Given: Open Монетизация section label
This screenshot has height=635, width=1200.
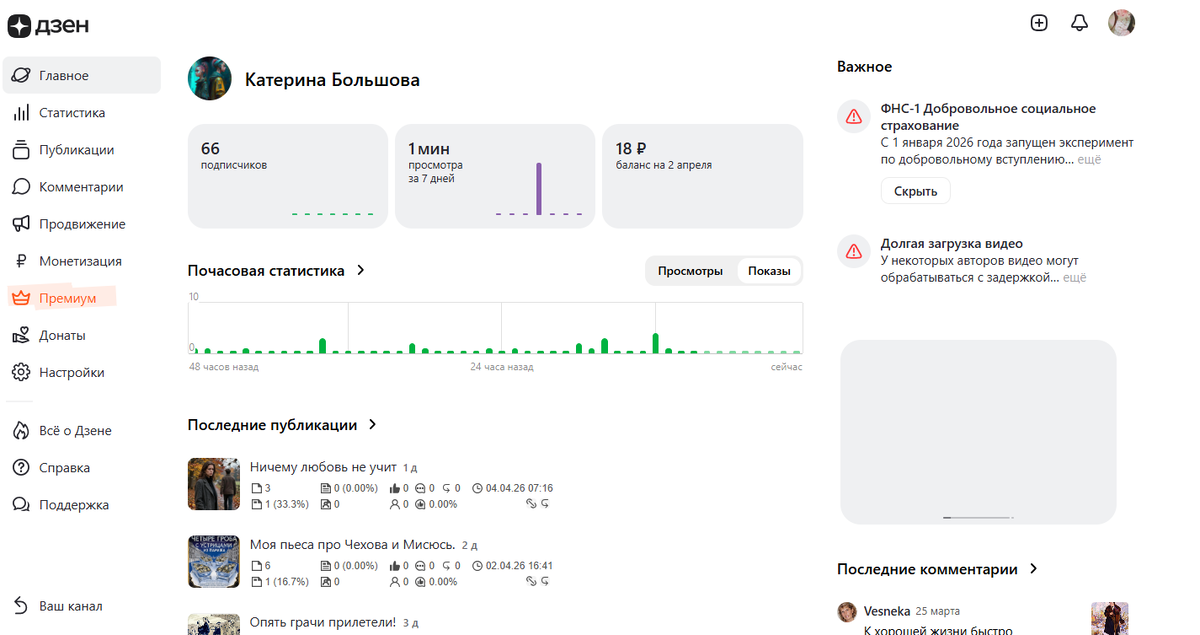Looking at the screenshot, I should click(x=80, y=261).
